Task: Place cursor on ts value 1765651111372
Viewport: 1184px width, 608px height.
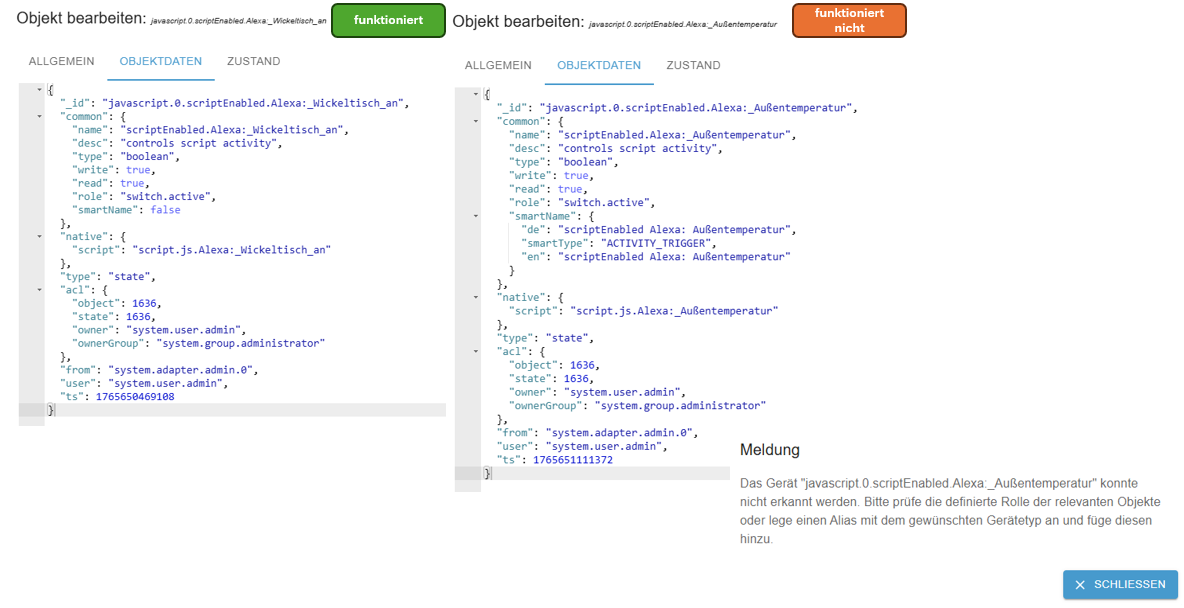Action: tap(572, 460)
